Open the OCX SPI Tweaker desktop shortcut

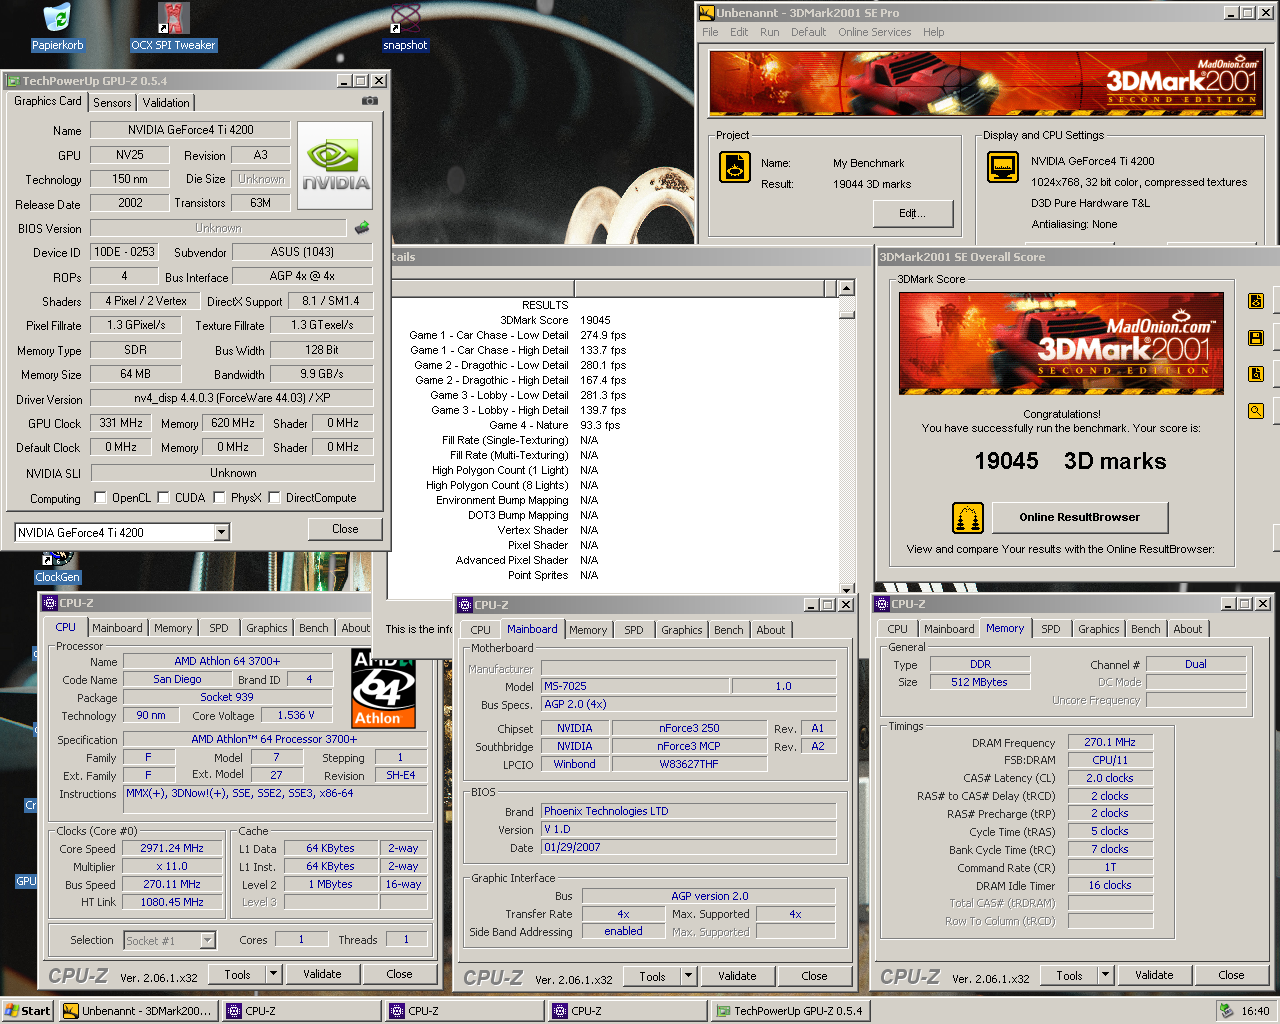173,18
